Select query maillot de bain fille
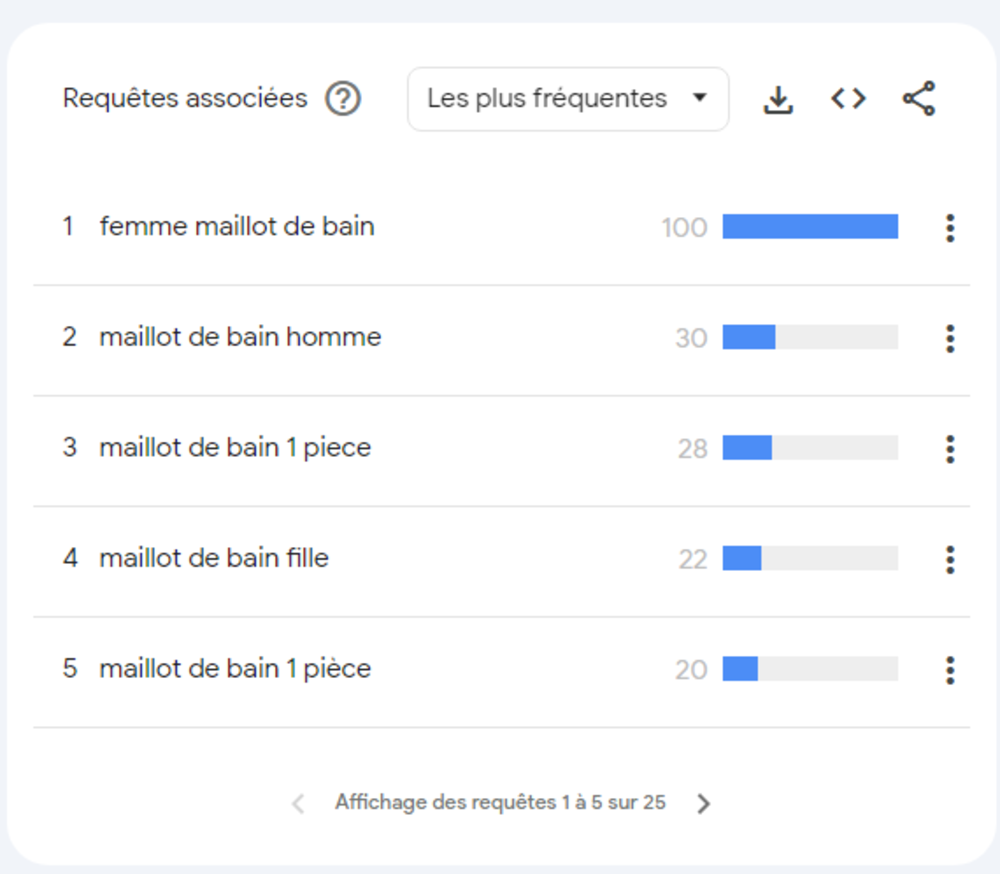1000x874 pixels. [x=214, y=558]
